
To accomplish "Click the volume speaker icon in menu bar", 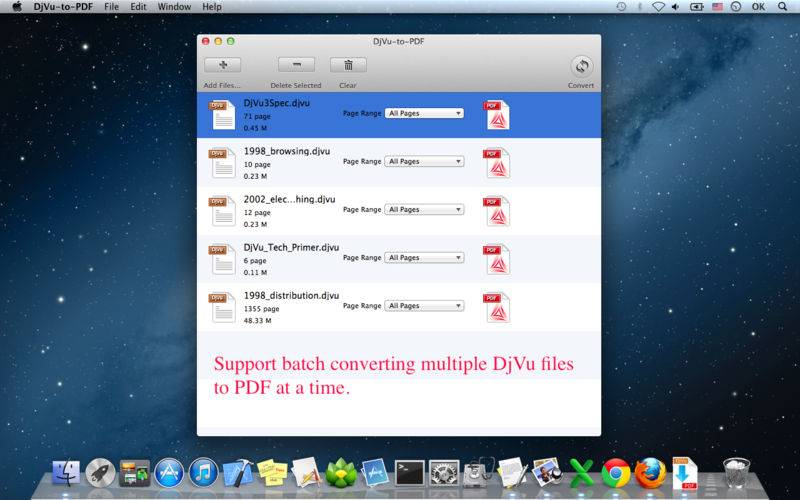I will [676, 7].
